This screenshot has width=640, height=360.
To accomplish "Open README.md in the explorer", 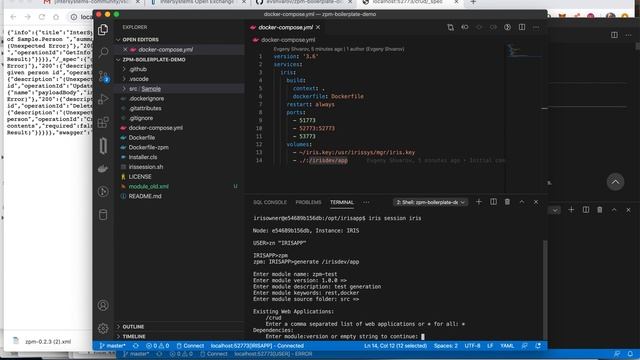I will tap(145, 196).
